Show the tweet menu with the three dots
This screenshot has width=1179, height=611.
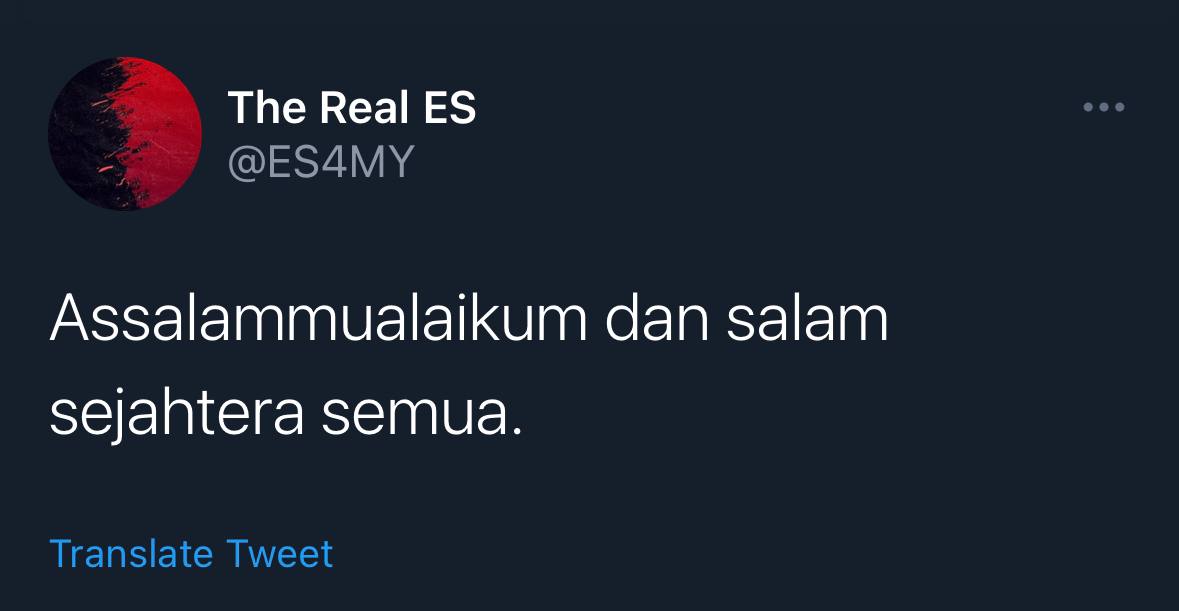pyautogui.click(x=1104, y=107)
